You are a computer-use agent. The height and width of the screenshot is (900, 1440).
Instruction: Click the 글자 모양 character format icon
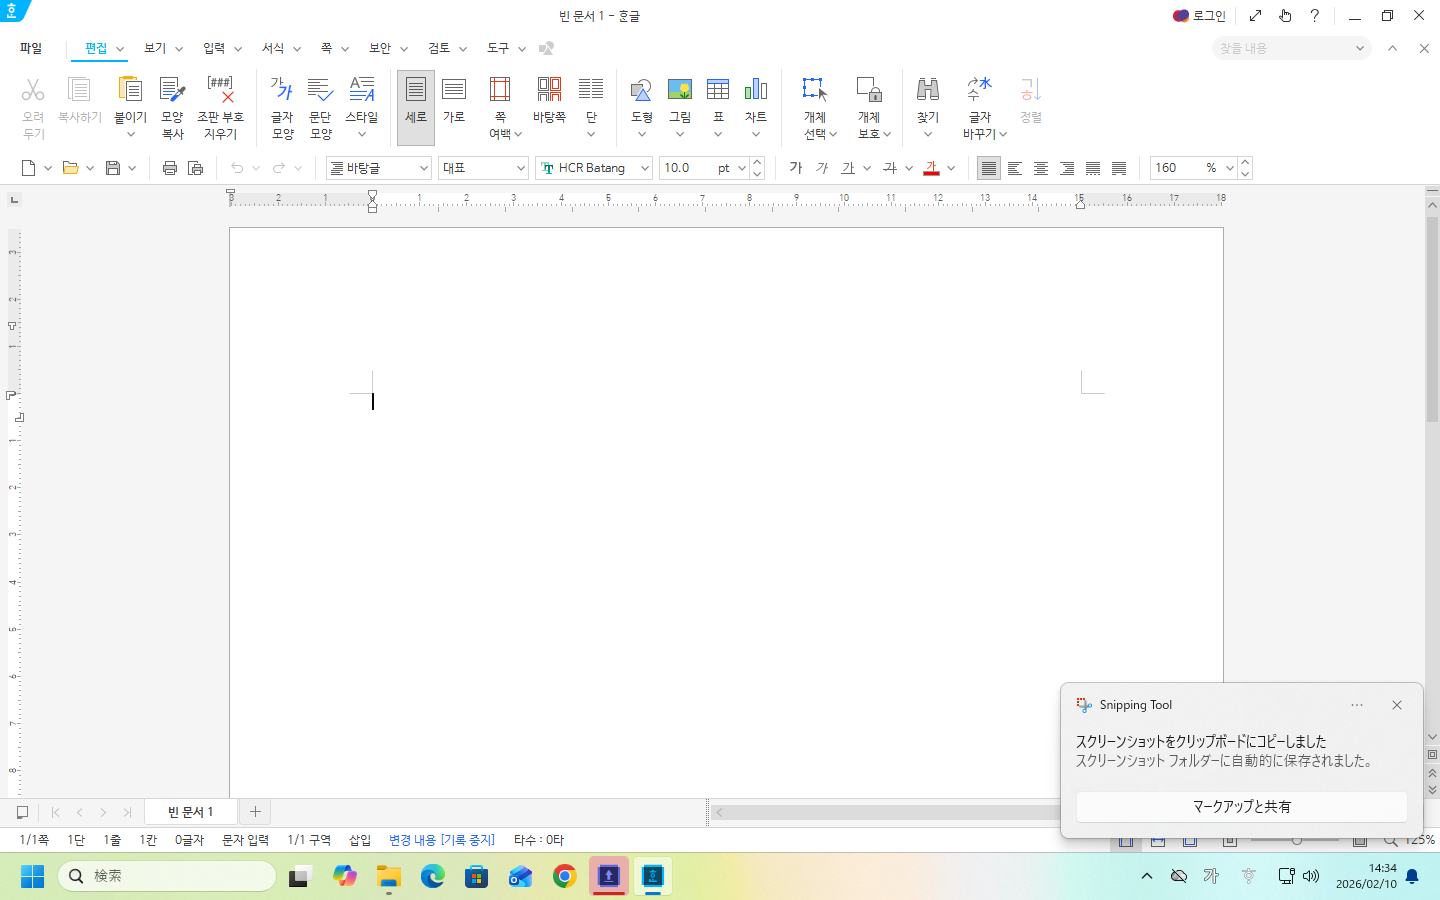pyautogui.click(x=282, y=91)
